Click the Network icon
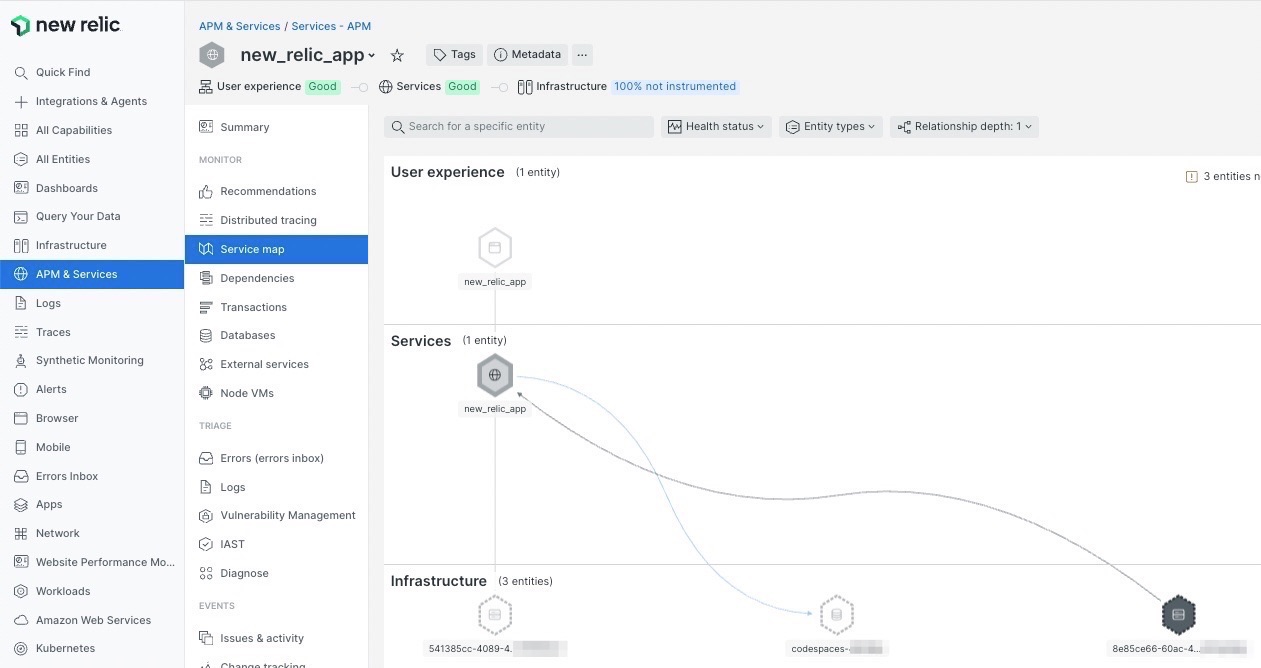This screenshot has width=1261, height=668. [x=21, y=533]
